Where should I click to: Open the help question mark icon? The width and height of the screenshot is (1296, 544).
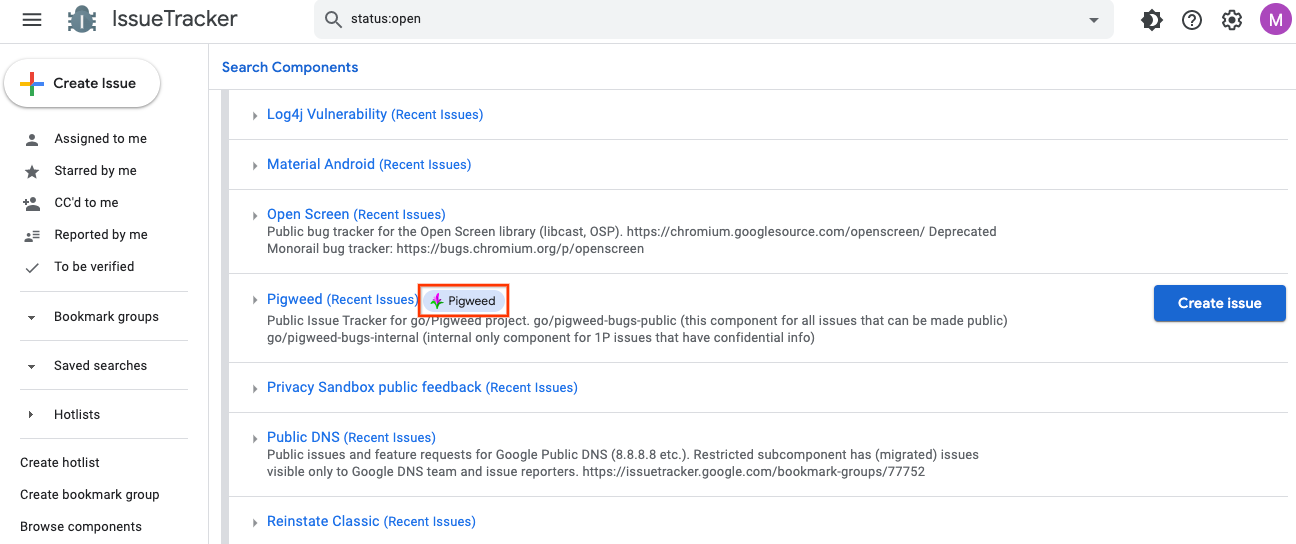click(1192, 20)
